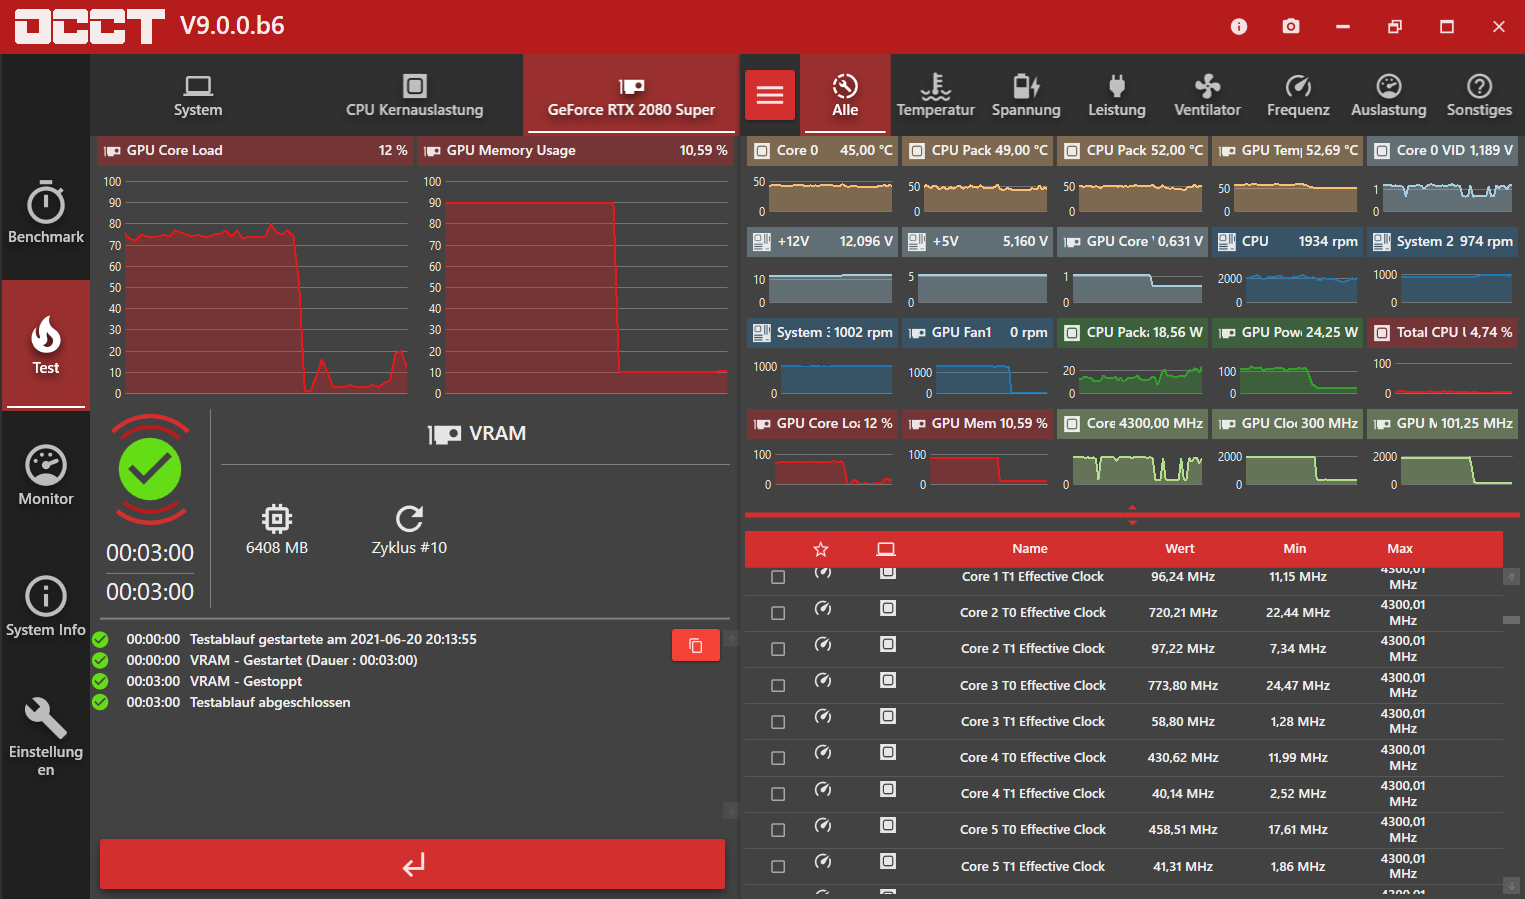Open Einstellungen wrench settings
1525x899 pixels.
pos(45,737)
